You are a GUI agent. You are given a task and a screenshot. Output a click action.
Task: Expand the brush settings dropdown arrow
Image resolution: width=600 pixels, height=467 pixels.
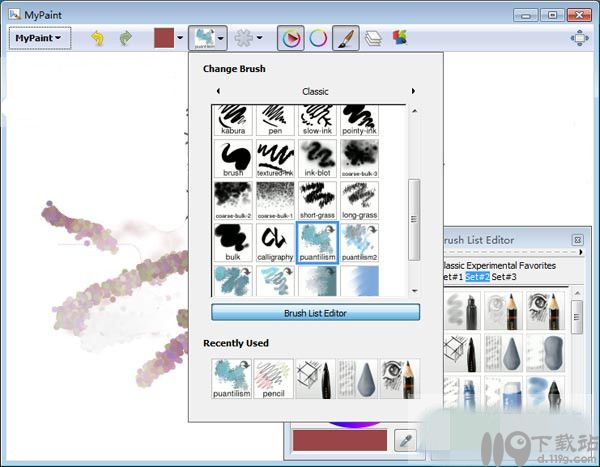pos(260,38)
